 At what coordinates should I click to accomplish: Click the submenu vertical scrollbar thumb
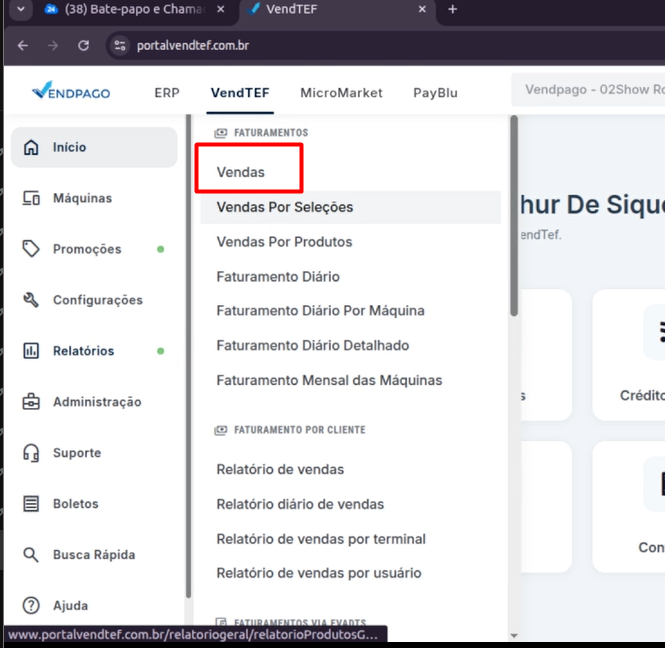click(514, 216)
